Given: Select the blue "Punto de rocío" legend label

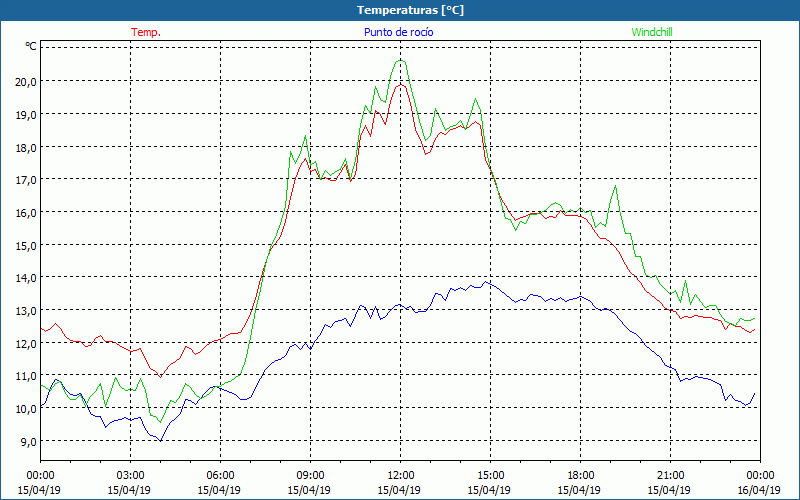Looking at the screenshot, I should (x=398, y=32).
